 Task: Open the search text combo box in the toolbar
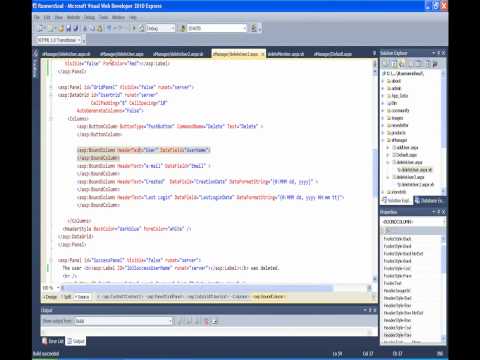pyautogui.click(x=217, y=28)
